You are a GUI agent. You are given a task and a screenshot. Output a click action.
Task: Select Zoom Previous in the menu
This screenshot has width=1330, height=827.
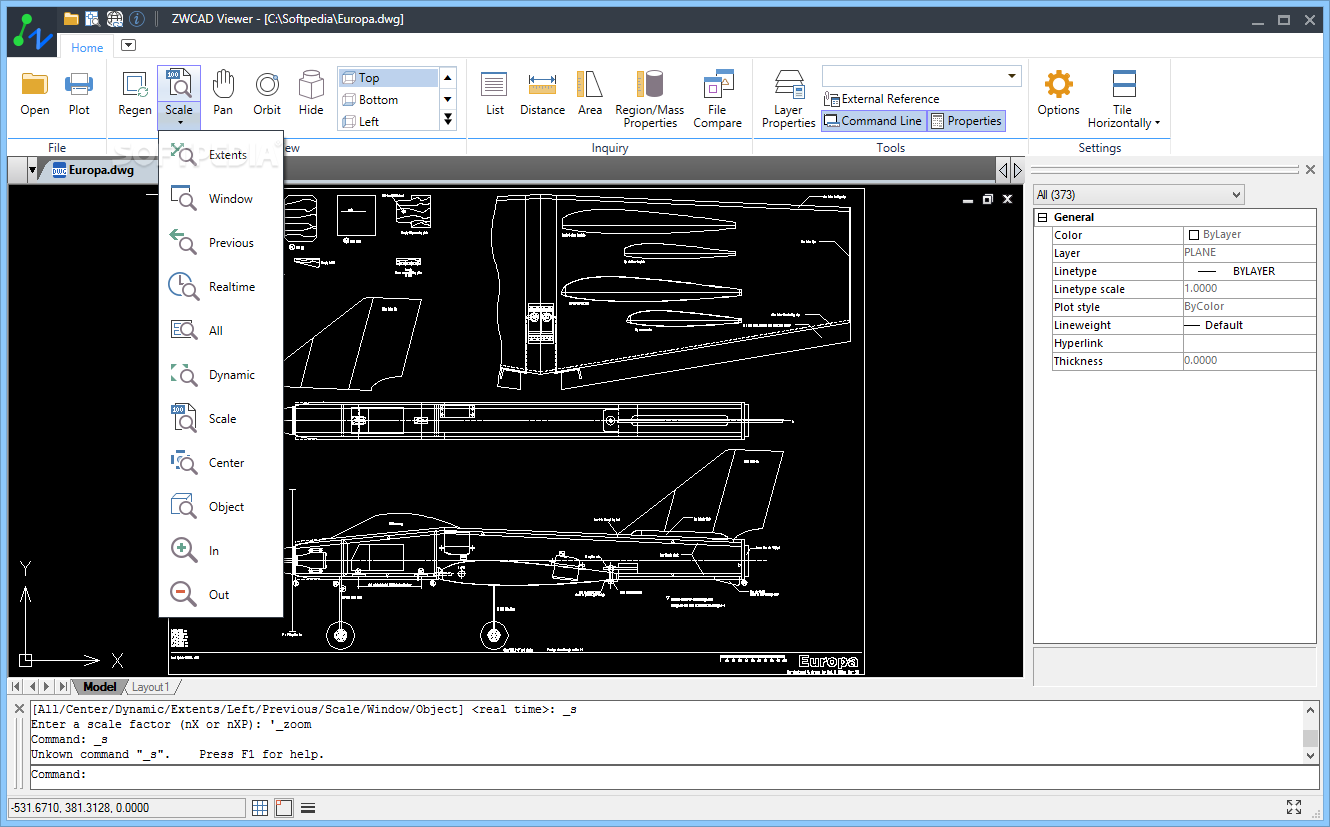coord(221,243)
